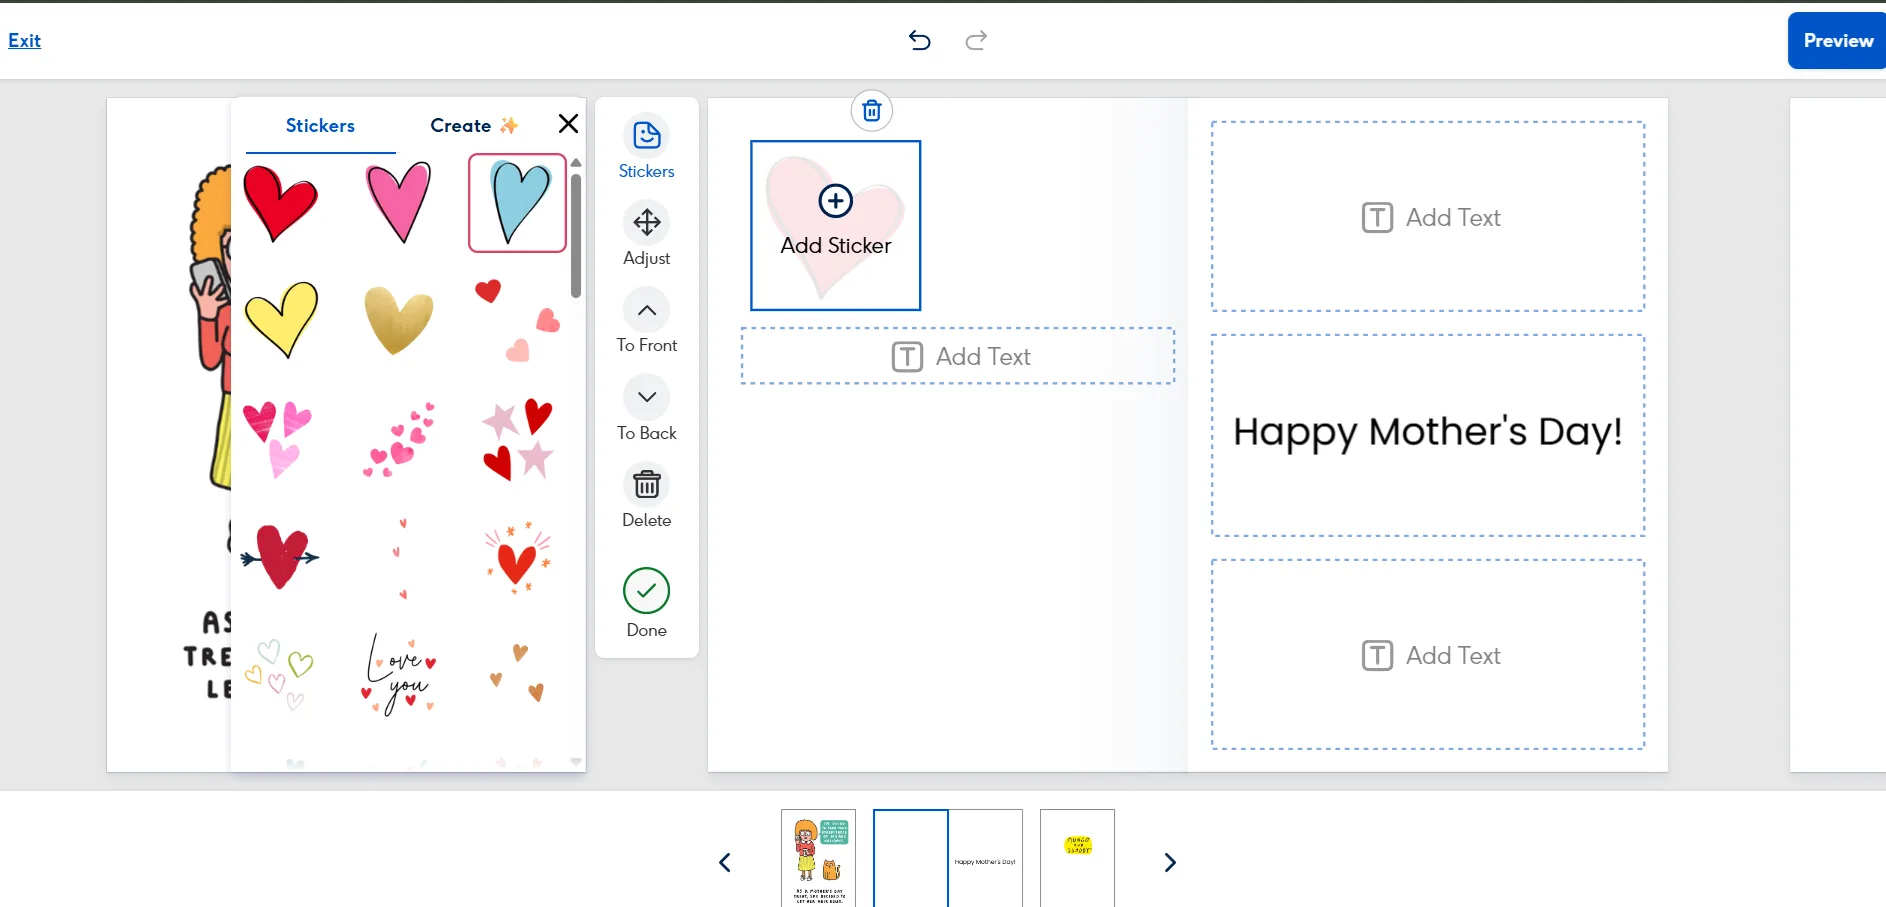Select the red heart sticker
This screenshot has width=1886, height=907.
[281, 204]
